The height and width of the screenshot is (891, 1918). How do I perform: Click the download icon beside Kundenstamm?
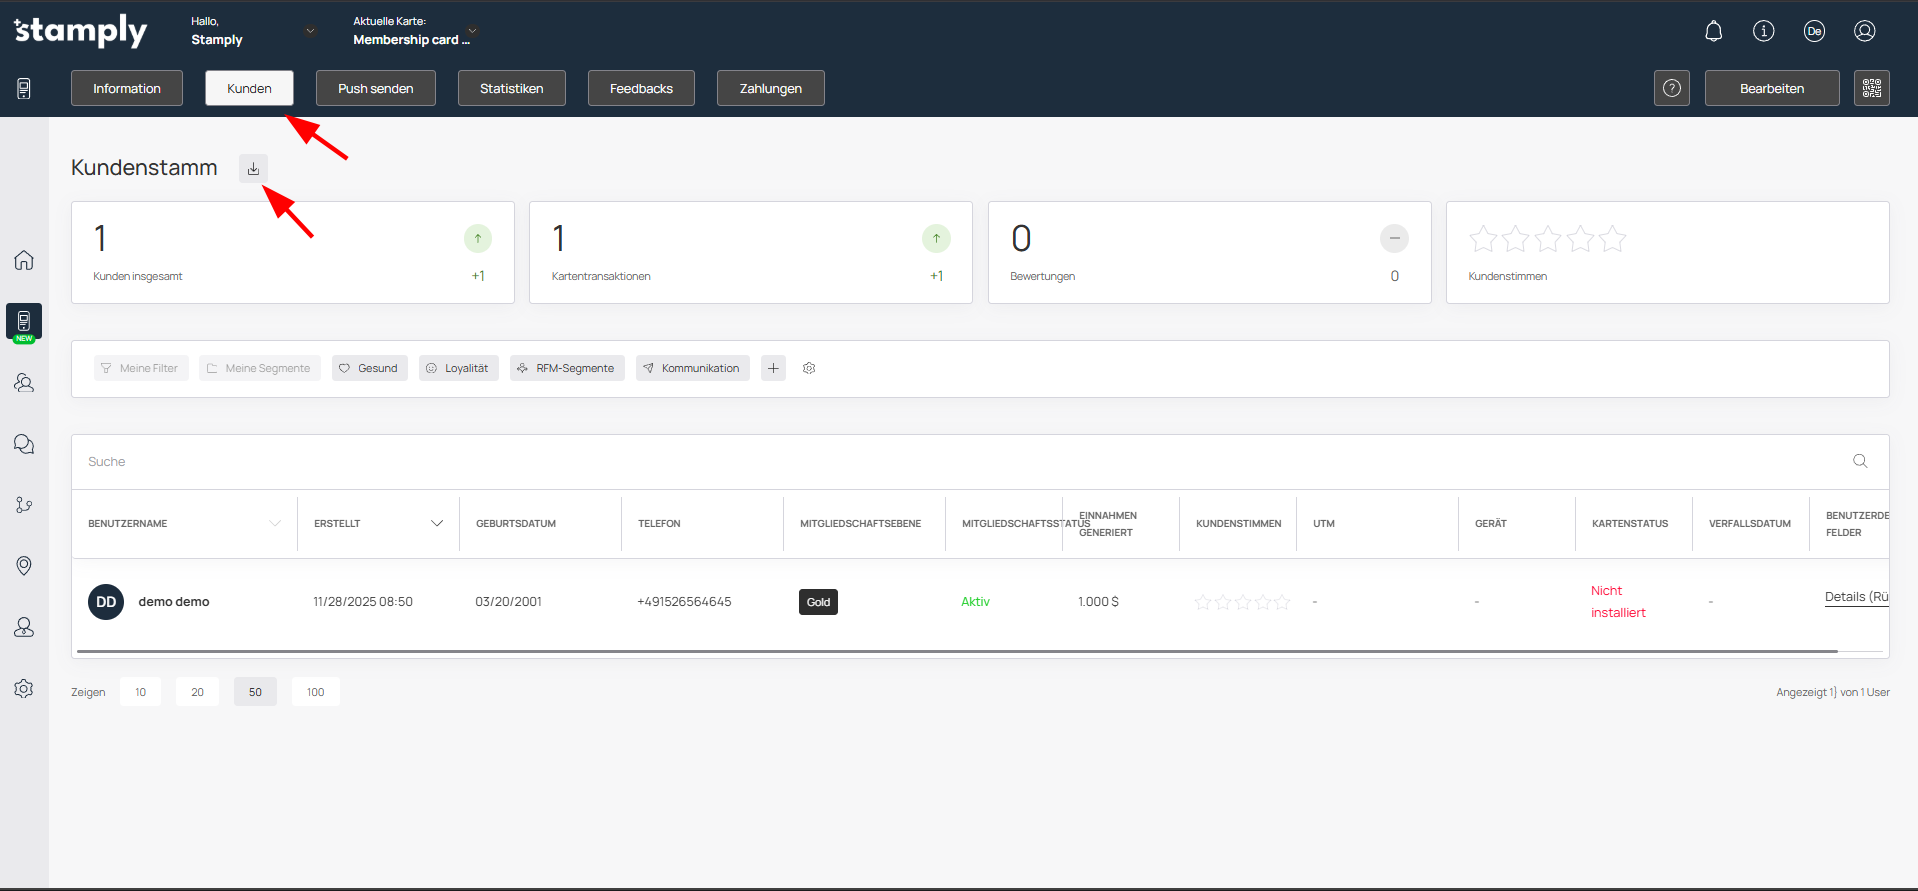pos(253,169)
